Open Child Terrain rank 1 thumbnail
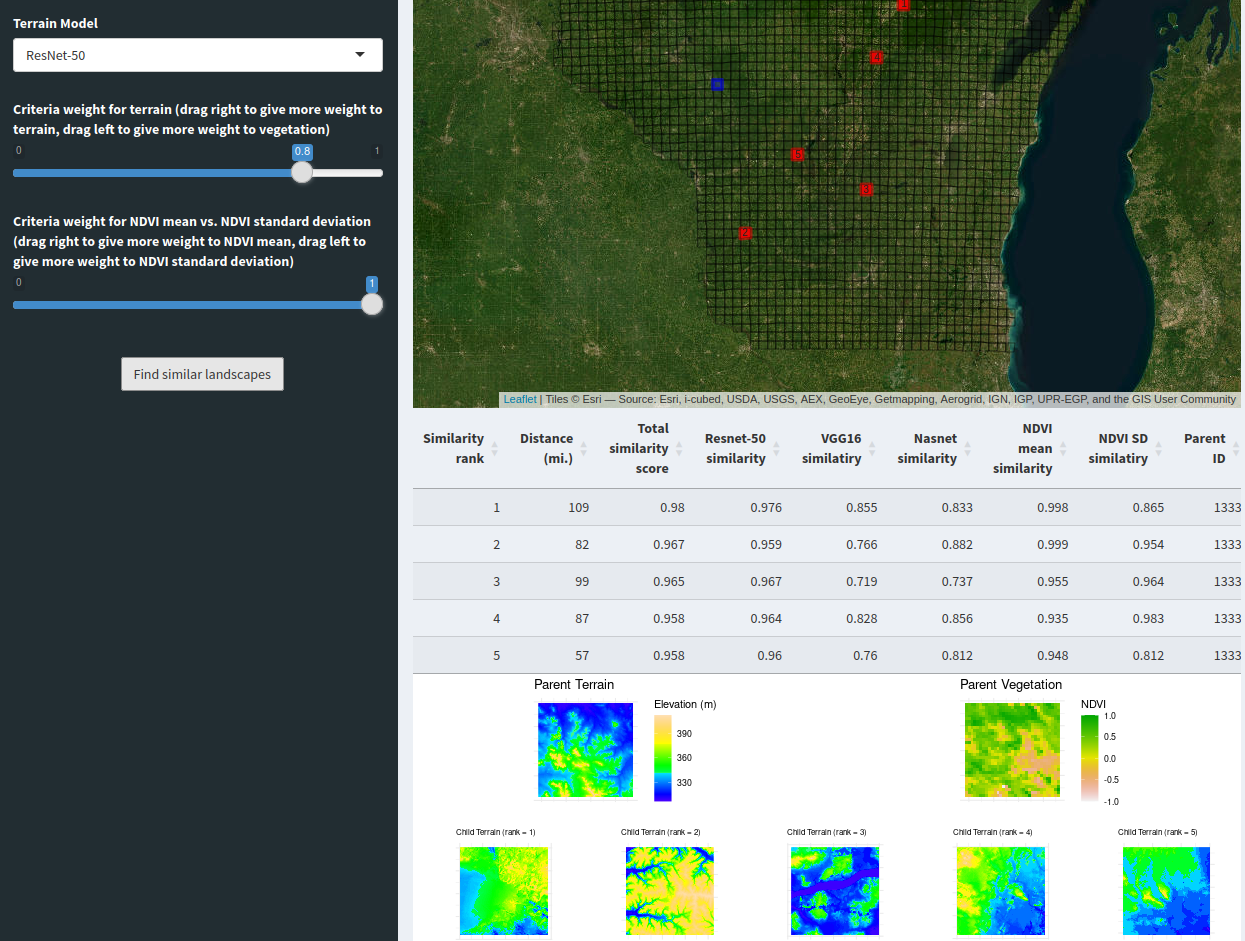The image size is (1245, 941). tap(504, 891)
